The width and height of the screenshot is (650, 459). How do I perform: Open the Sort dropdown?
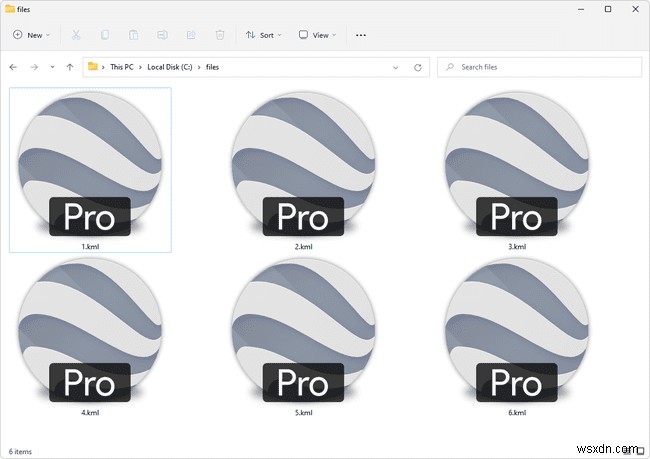[x=264, y=35]
